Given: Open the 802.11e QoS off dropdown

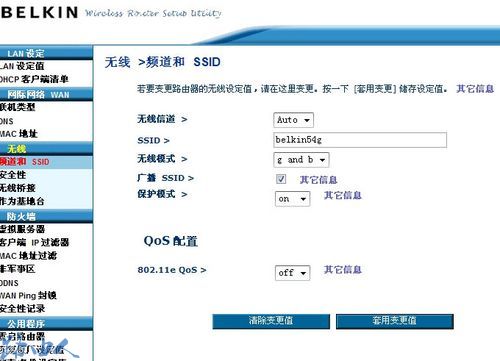Looking at the screenshot, I should [292, 273].
